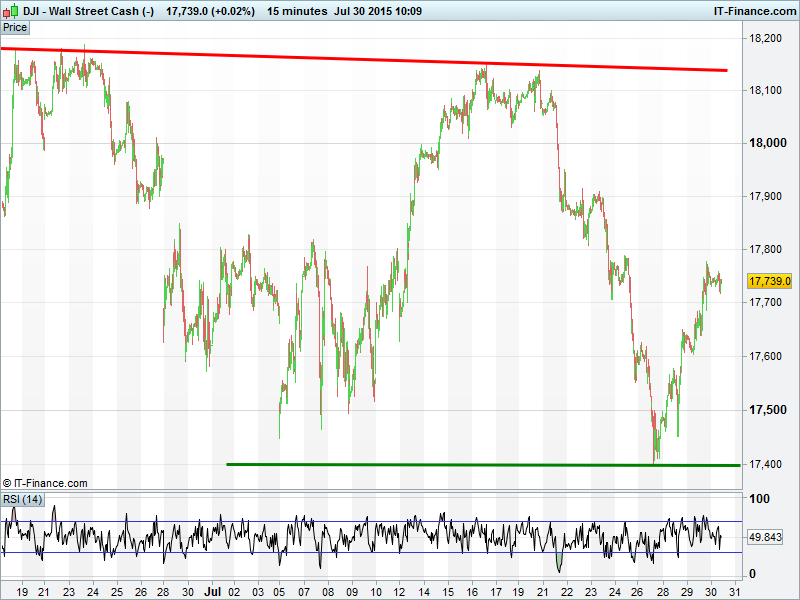Click the 18,000 level on price axis
This screenshot has height=600, width=800.
coord(766,143)
